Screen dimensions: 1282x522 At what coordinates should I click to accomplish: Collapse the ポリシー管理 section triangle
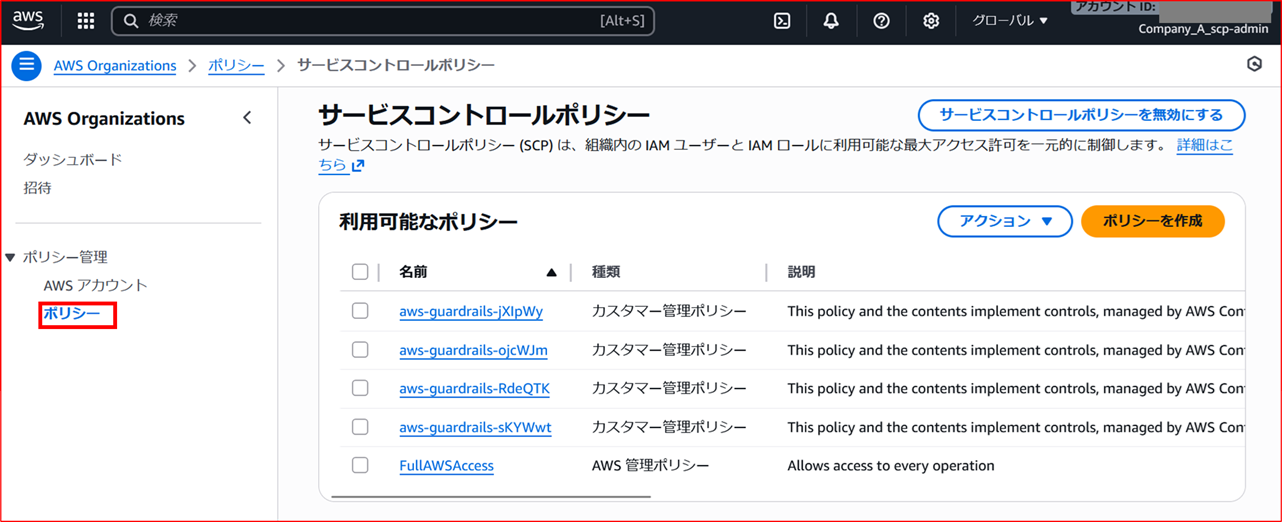click(x=11, y=258)
